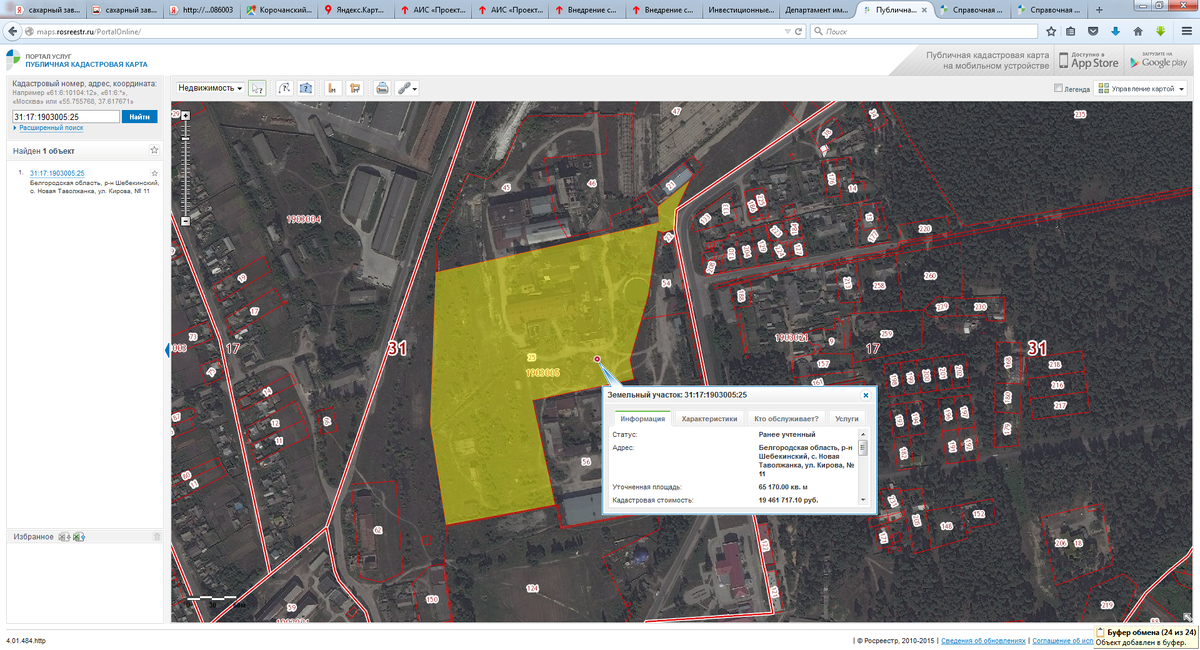Click the zoom out minus button
Image resolution: width=1200 pixels, height=650 pixels.
pos(185,220)
